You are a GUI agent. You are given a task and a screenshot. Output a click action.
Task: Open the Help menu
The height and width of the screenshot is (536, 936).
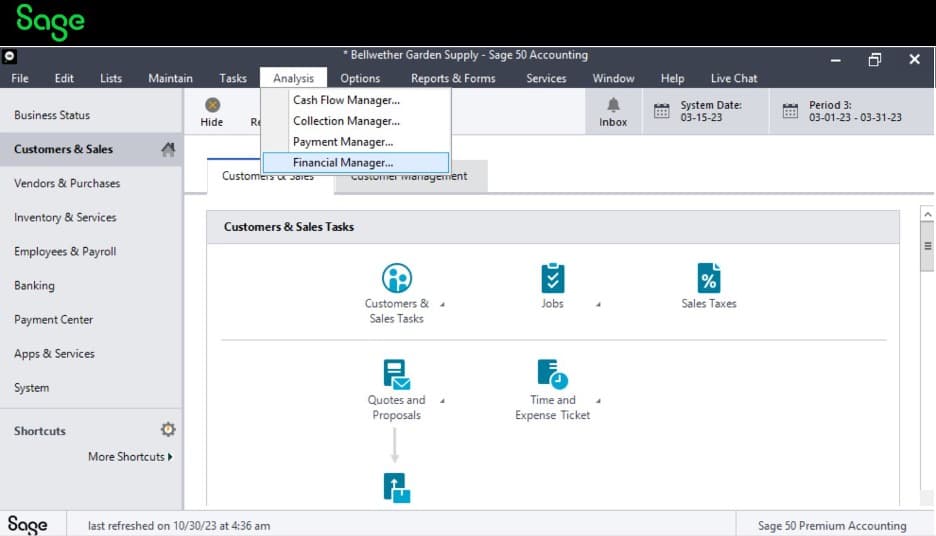click(x=672, y=78)
